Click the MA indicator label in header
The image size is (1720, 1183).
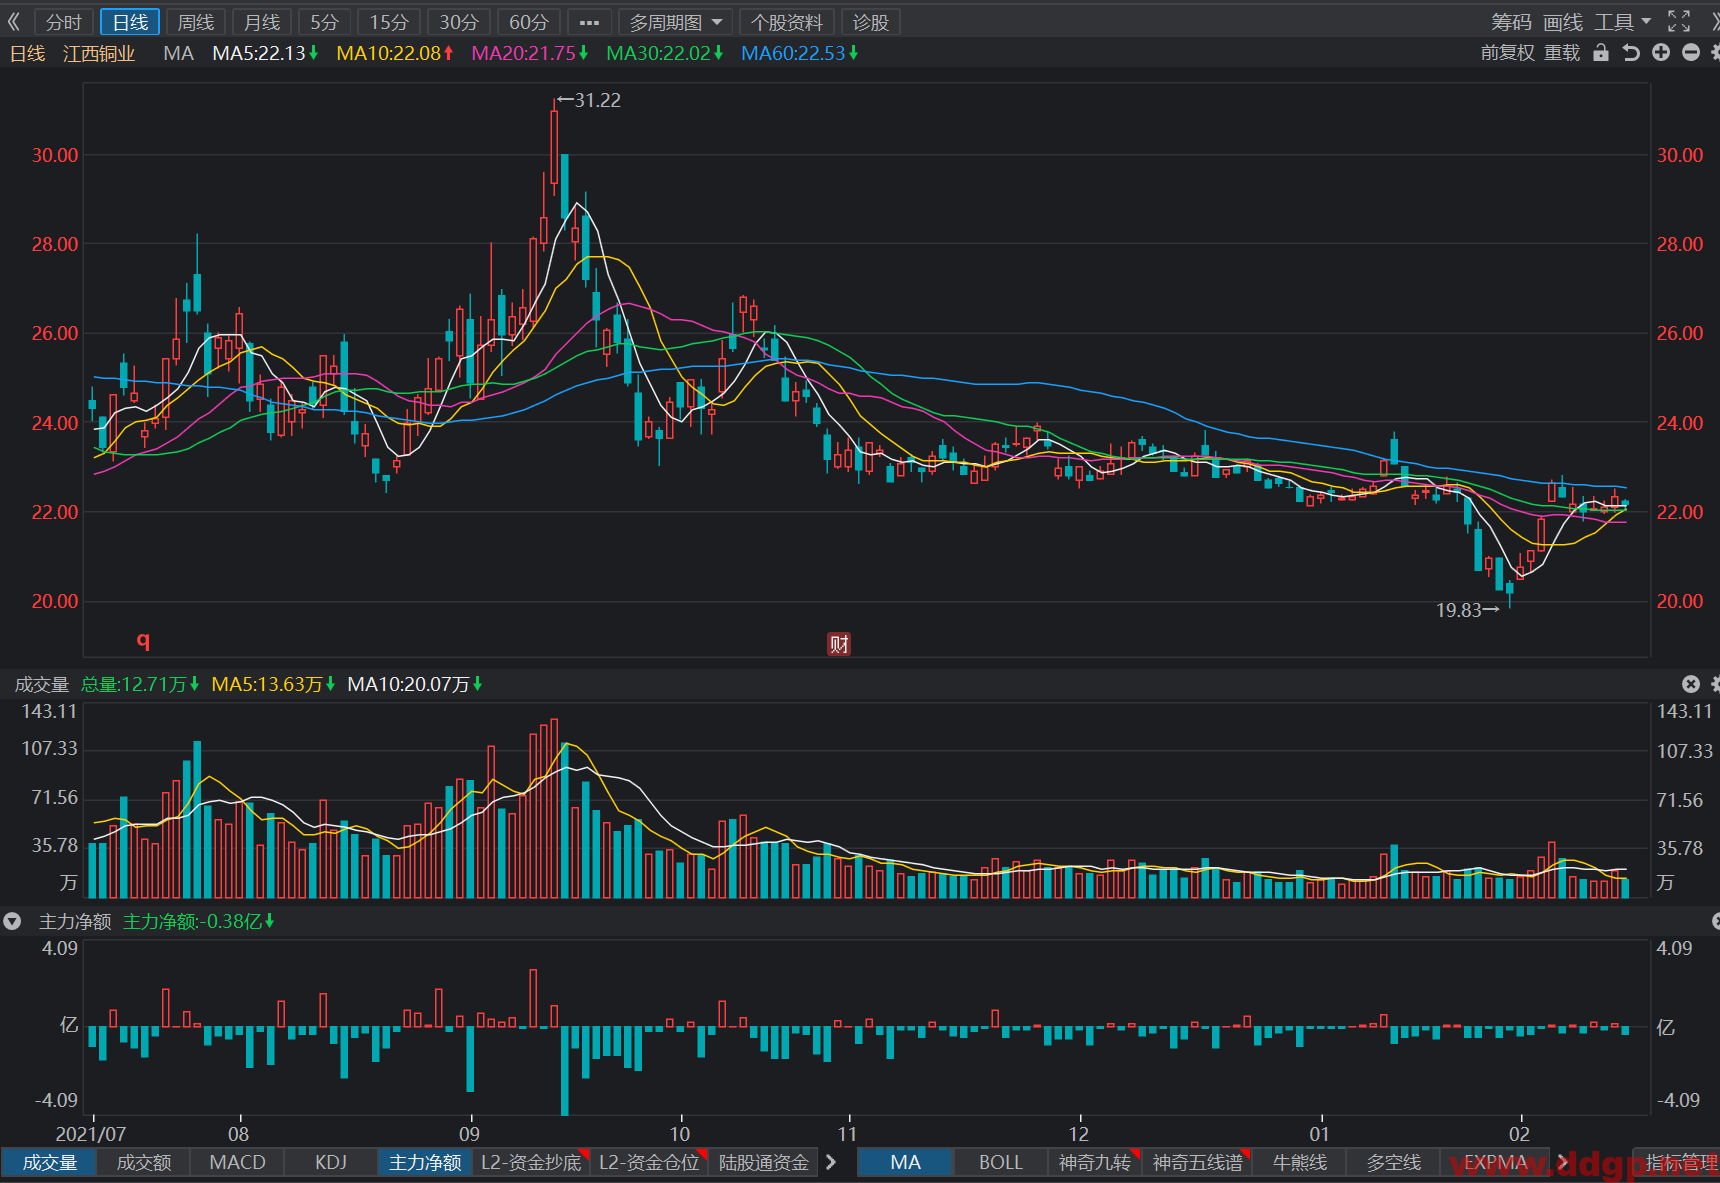(178, 53)
